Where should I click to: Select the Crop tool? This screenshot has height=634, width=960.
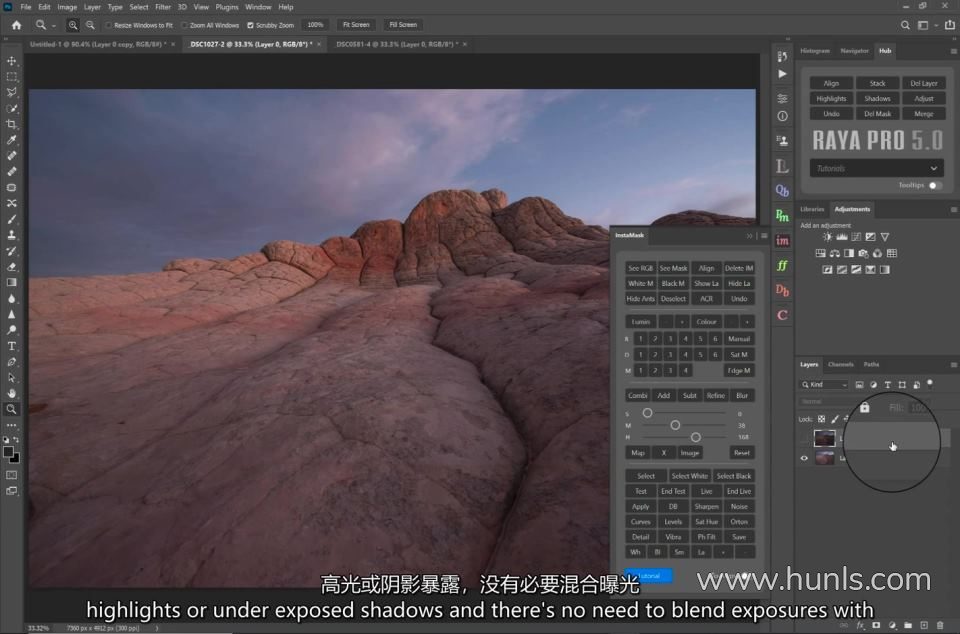[x=12, y=124]
